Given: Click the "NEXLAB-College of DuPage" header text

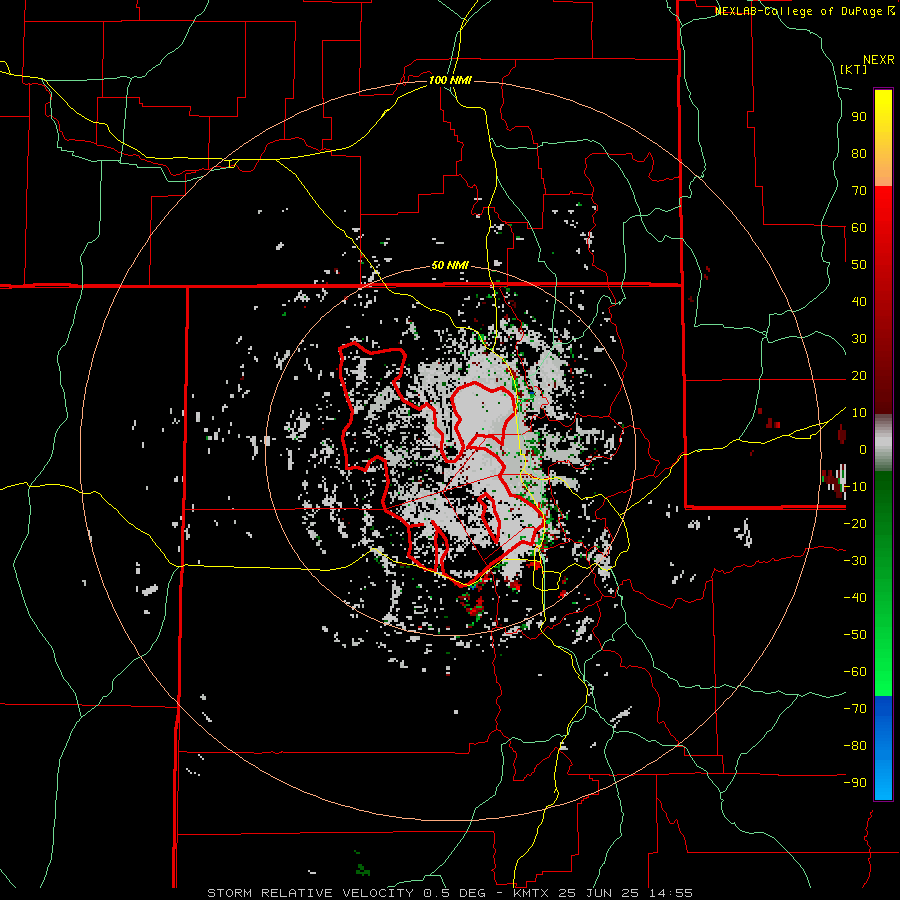Looking at the screenshot, I should (x=800, y=11).
